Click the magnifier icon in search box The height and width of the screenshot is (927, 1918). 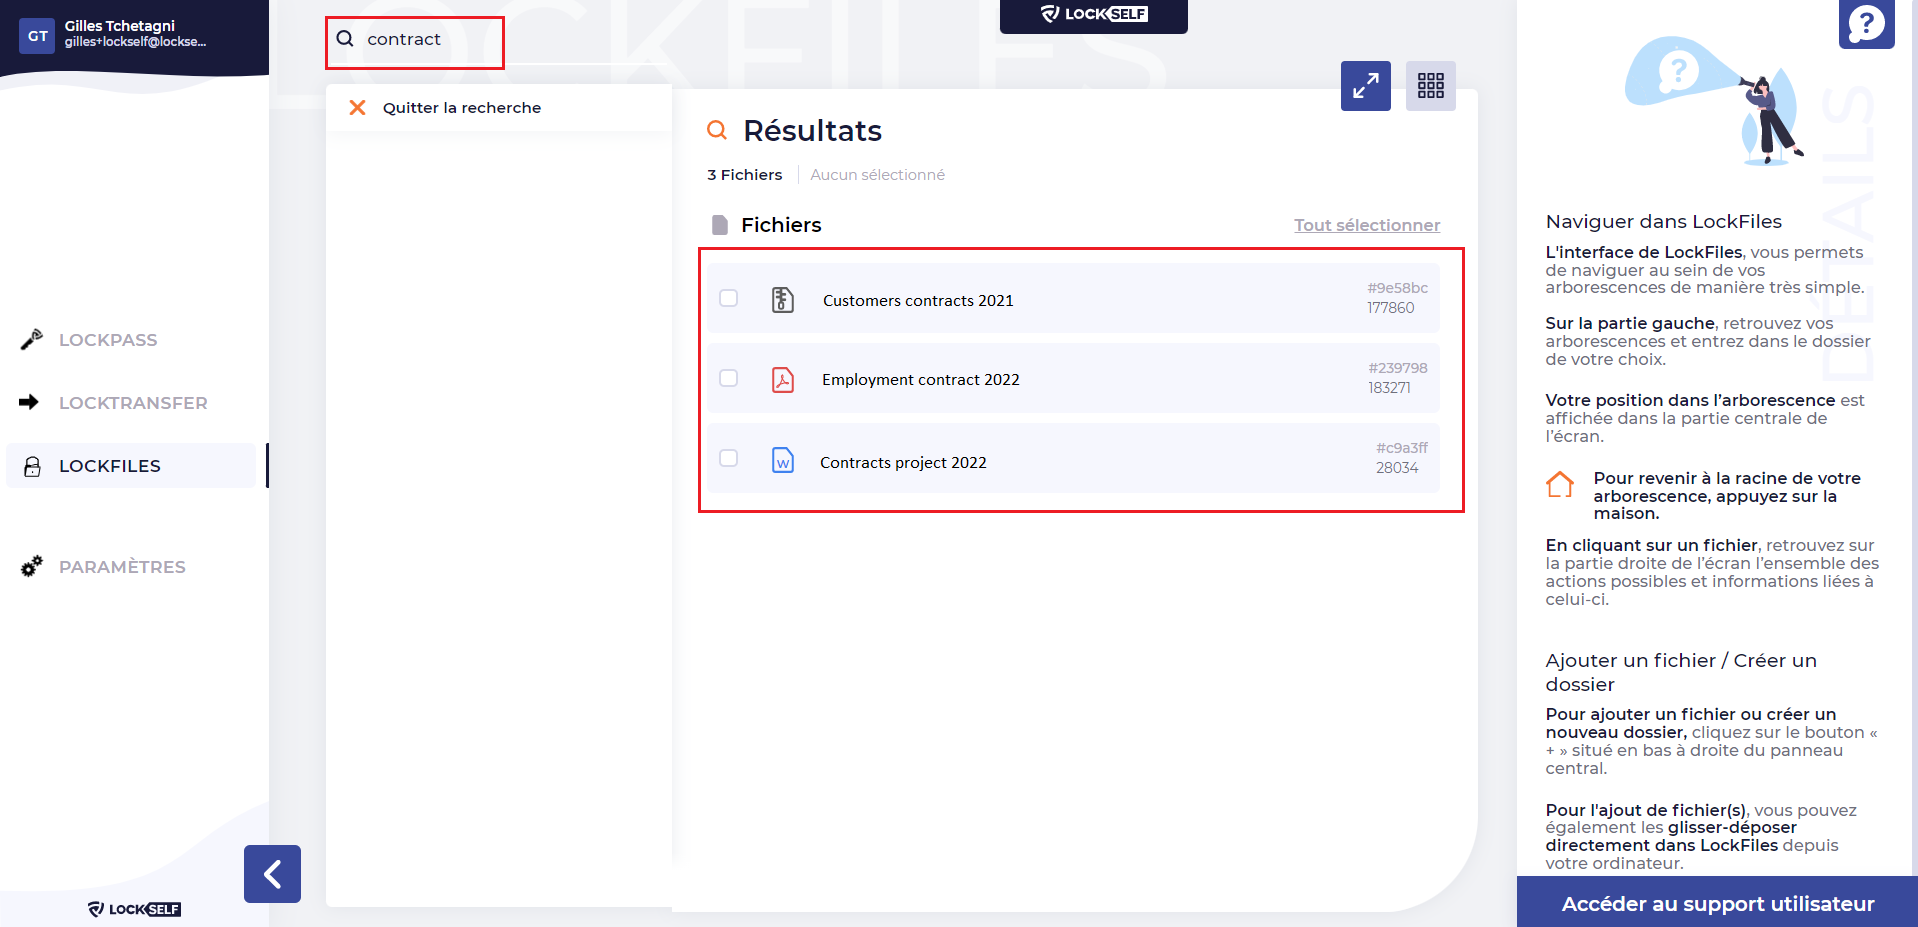[x=345, y=39]
